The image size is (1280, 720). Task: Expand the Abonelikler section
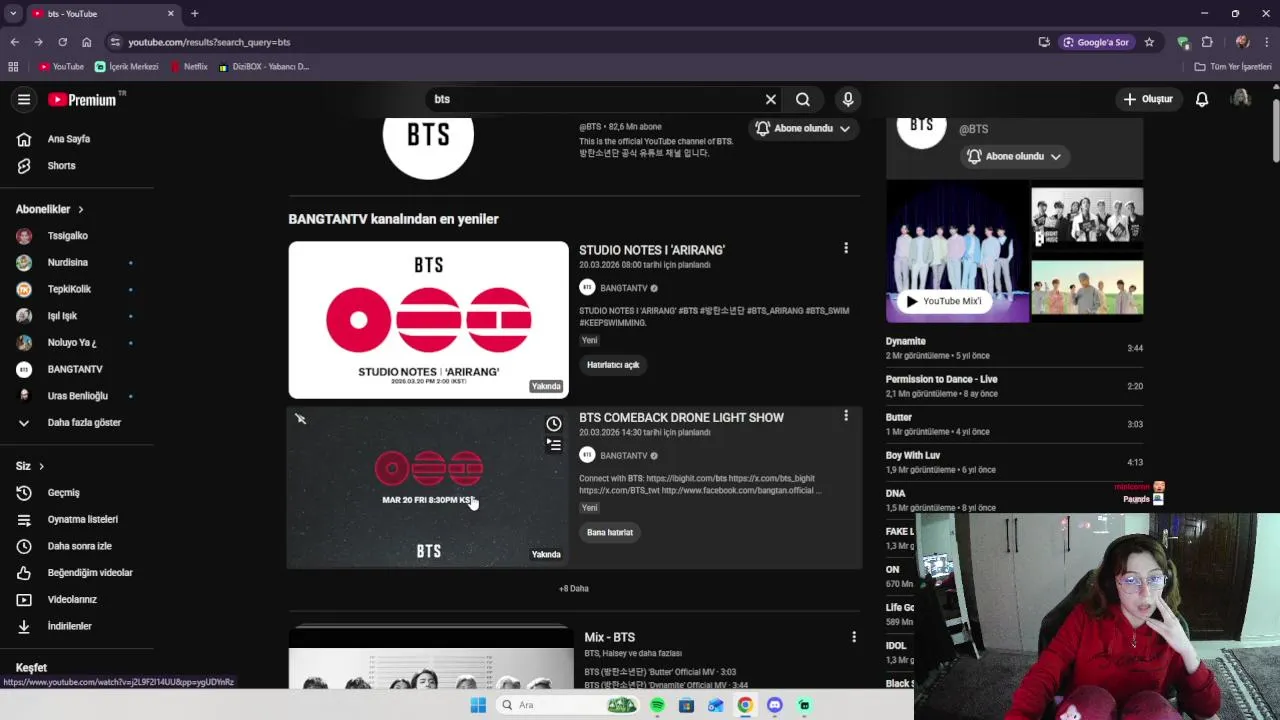[50, 209]
